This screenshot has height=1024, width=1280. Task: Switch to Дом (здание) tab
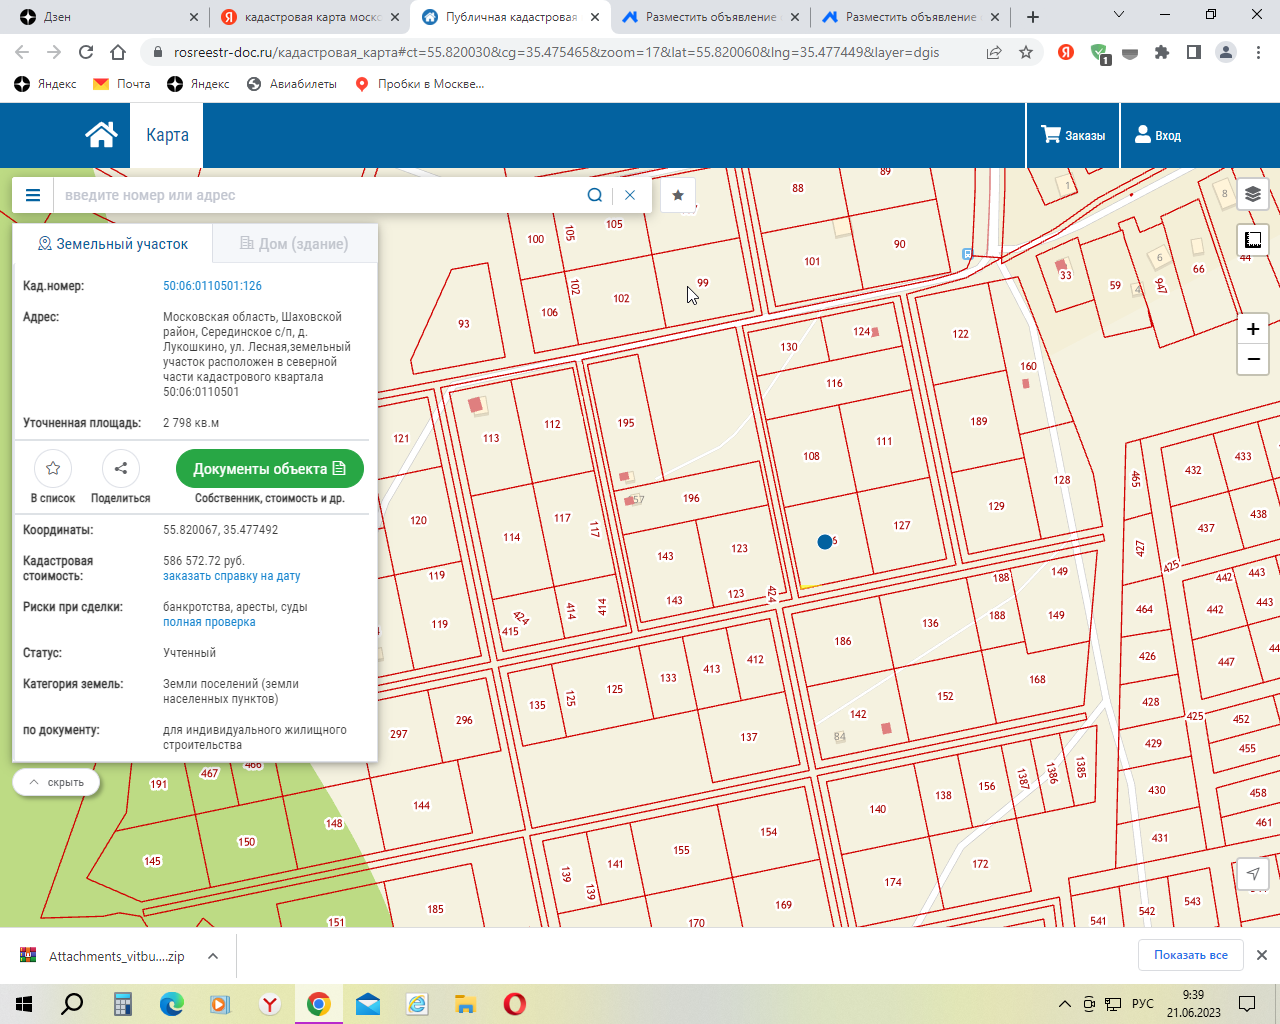294,244
